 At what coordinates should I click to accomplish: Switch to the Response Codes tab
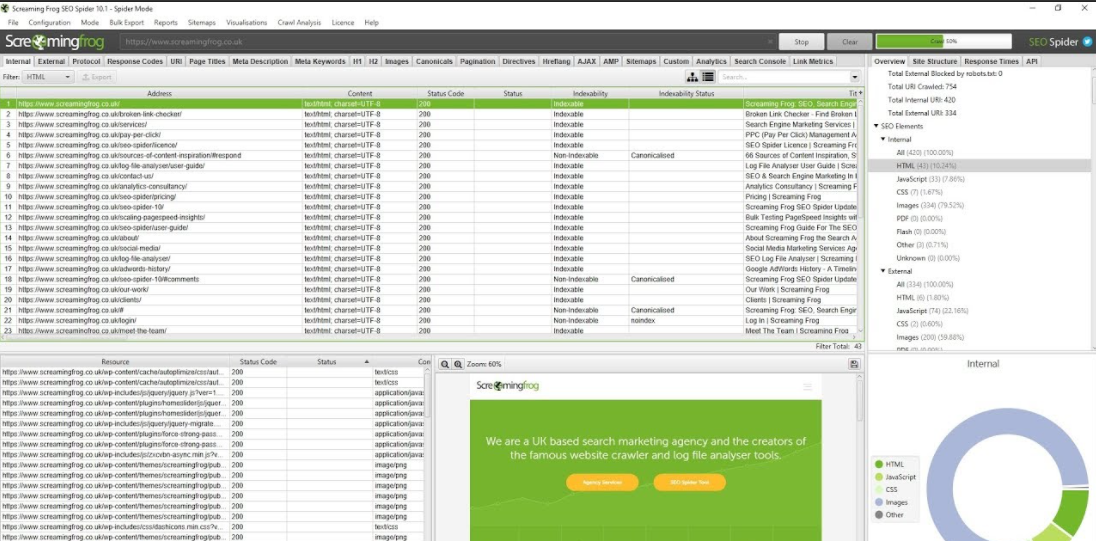click(x=135, y=62)
